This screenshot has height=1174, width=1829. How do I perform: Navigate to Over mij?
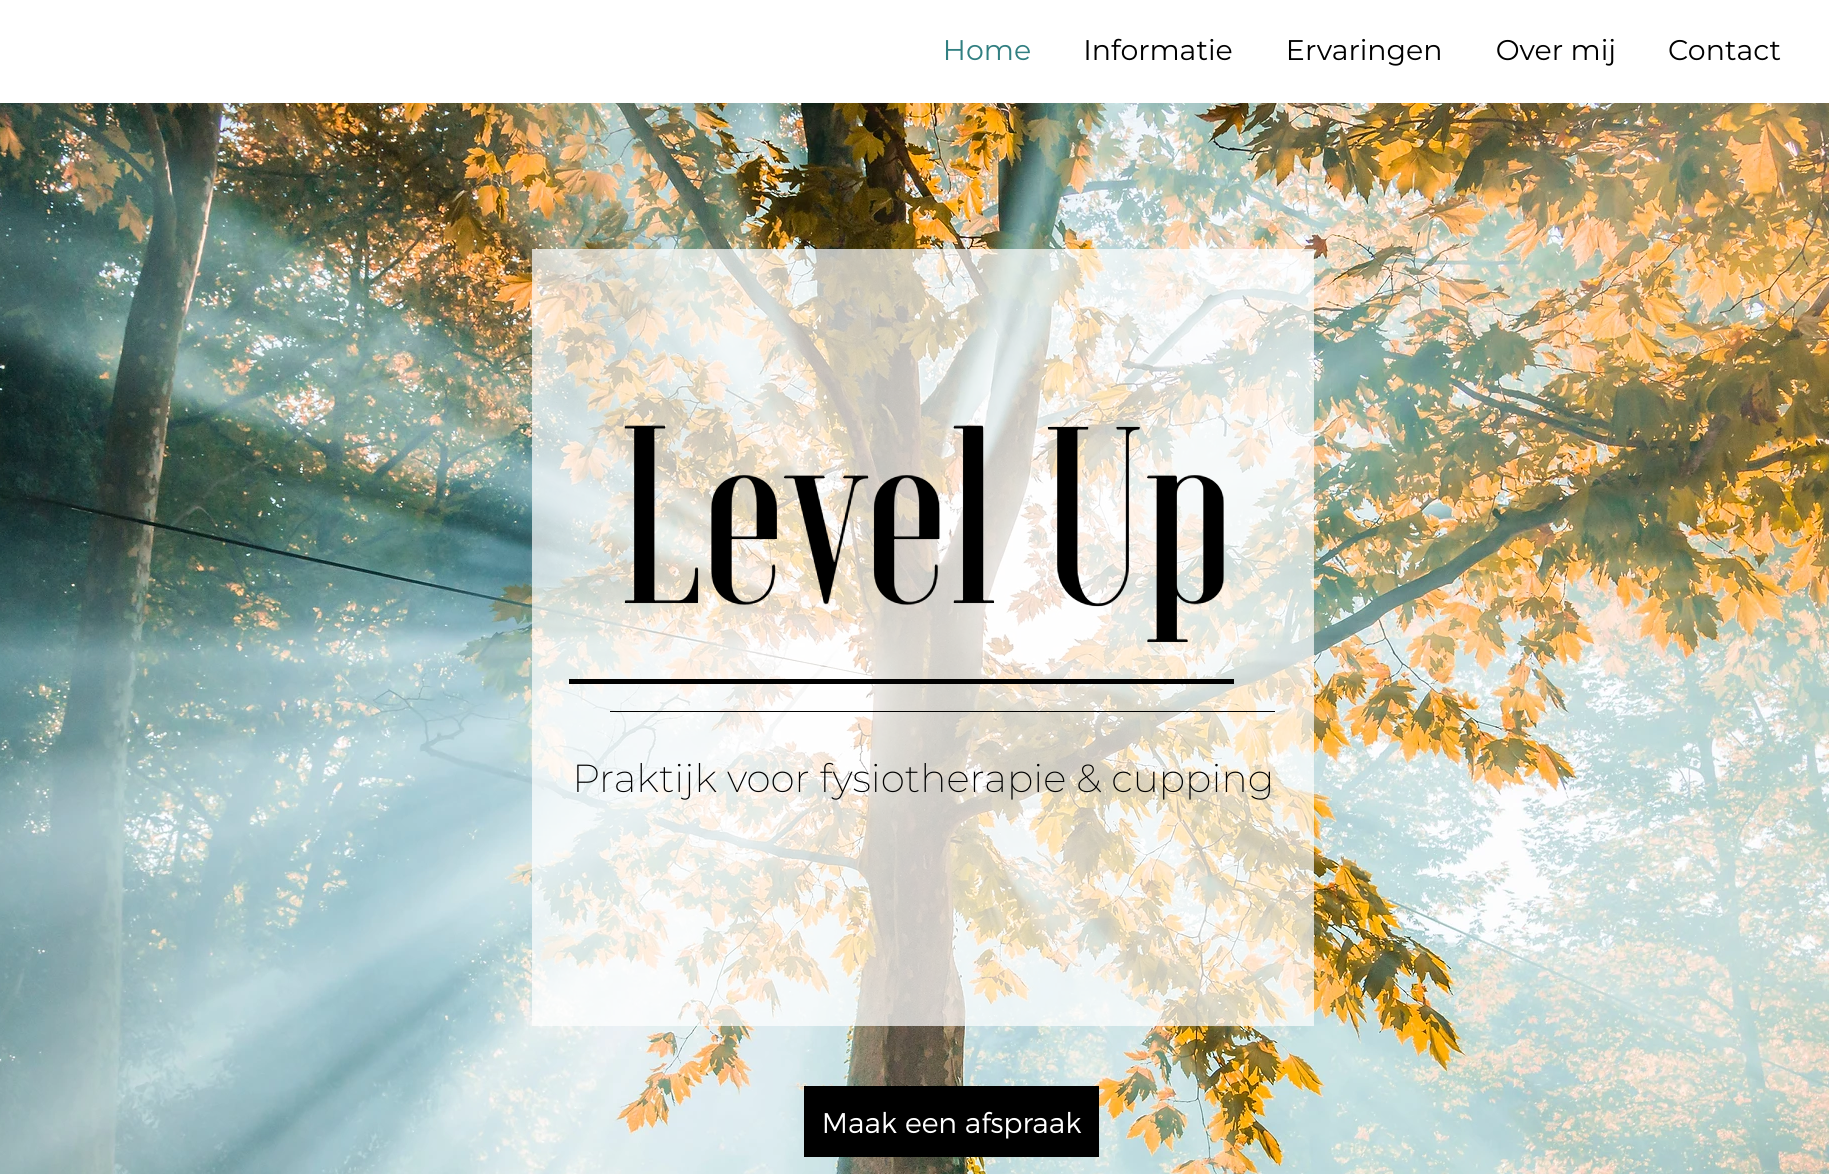(x=1555, y=50)
